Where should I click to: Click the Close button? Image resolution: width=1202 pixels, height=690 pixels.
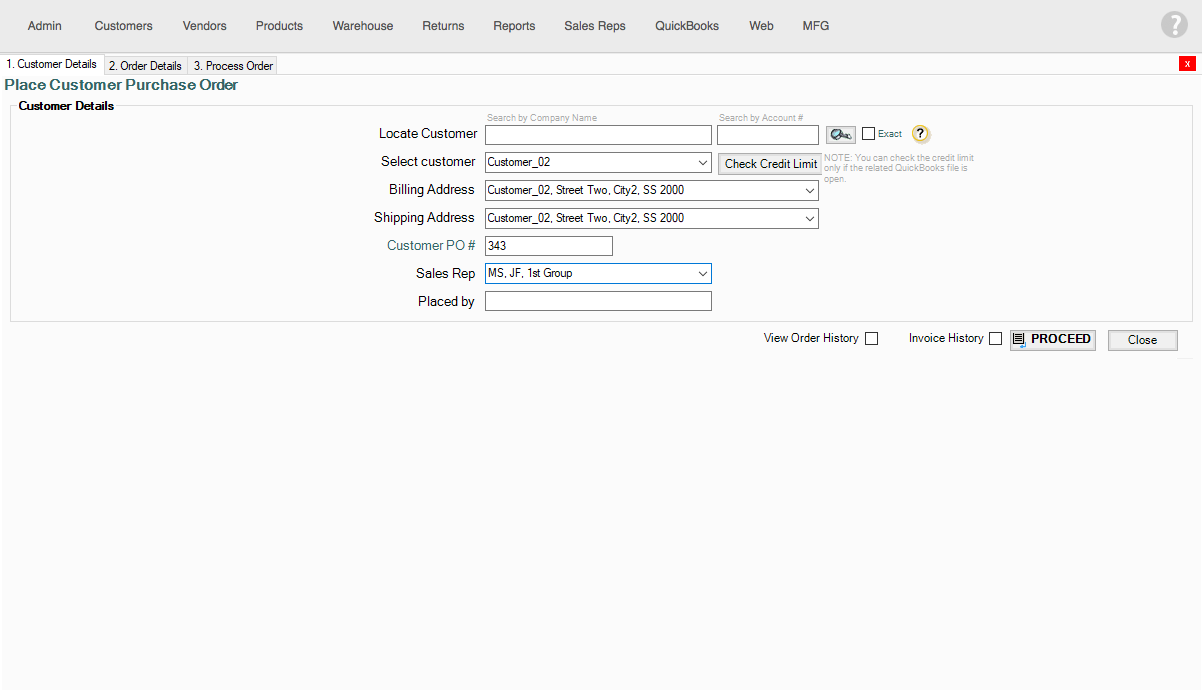coord(1142,340)
